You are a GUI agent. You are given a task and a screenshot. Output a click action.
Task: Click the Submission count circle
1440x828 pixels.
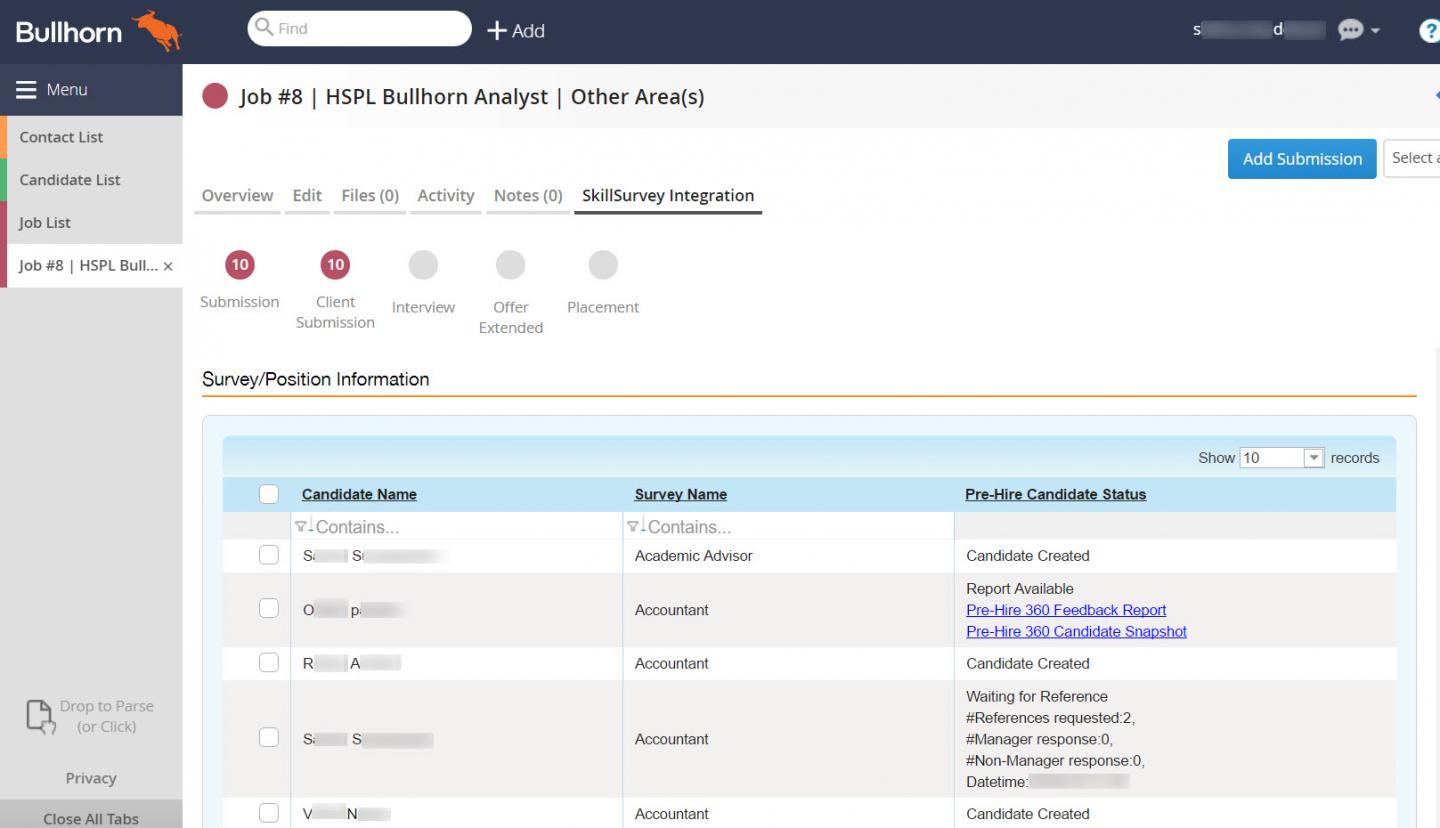click(x=239, y=265)
